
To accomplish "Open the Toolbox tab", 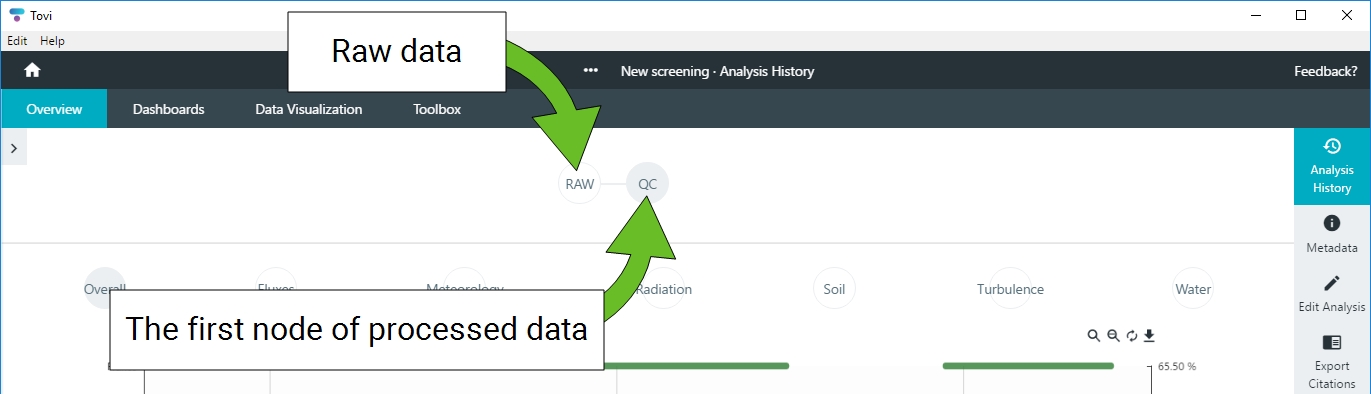I will 437,109.
